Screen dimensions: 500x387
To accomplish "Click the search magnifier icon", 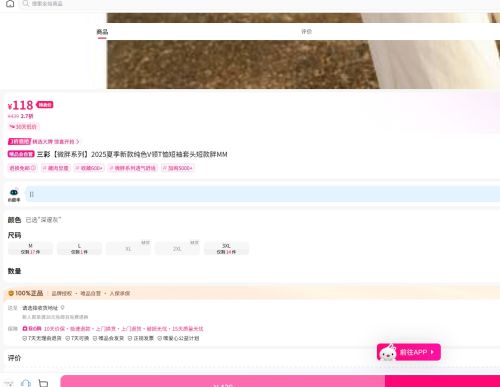I will point(26,3).
